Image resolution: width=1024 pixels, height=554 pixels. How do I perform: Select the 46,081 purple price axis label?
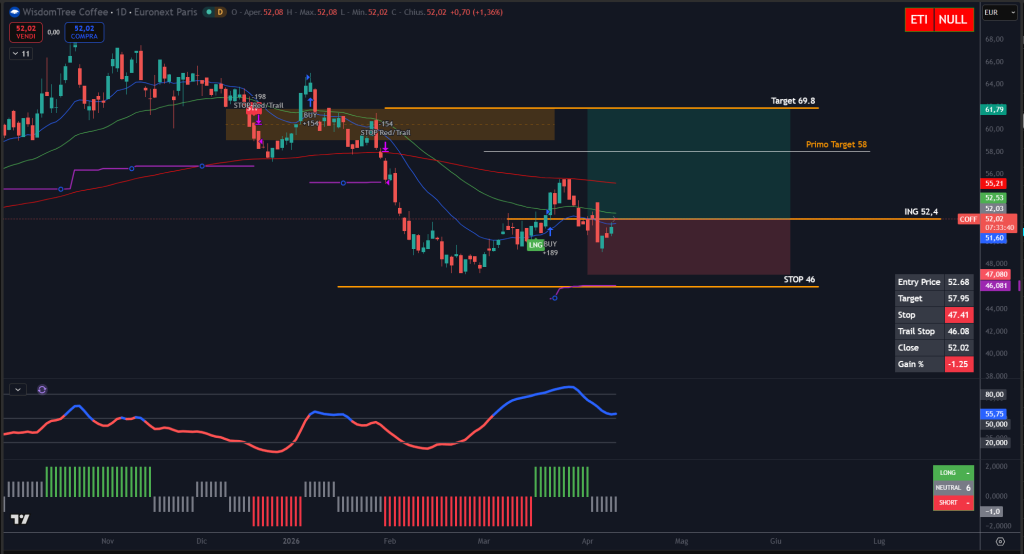point(995,286)
